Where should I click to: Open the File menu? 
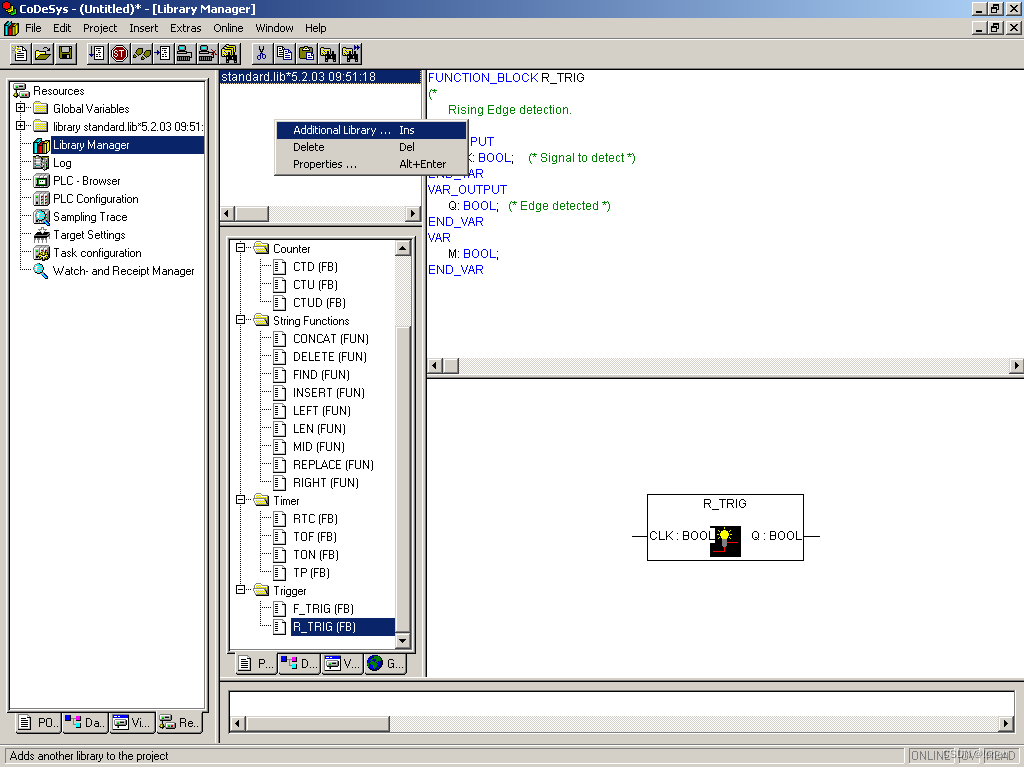pos(33,28)
